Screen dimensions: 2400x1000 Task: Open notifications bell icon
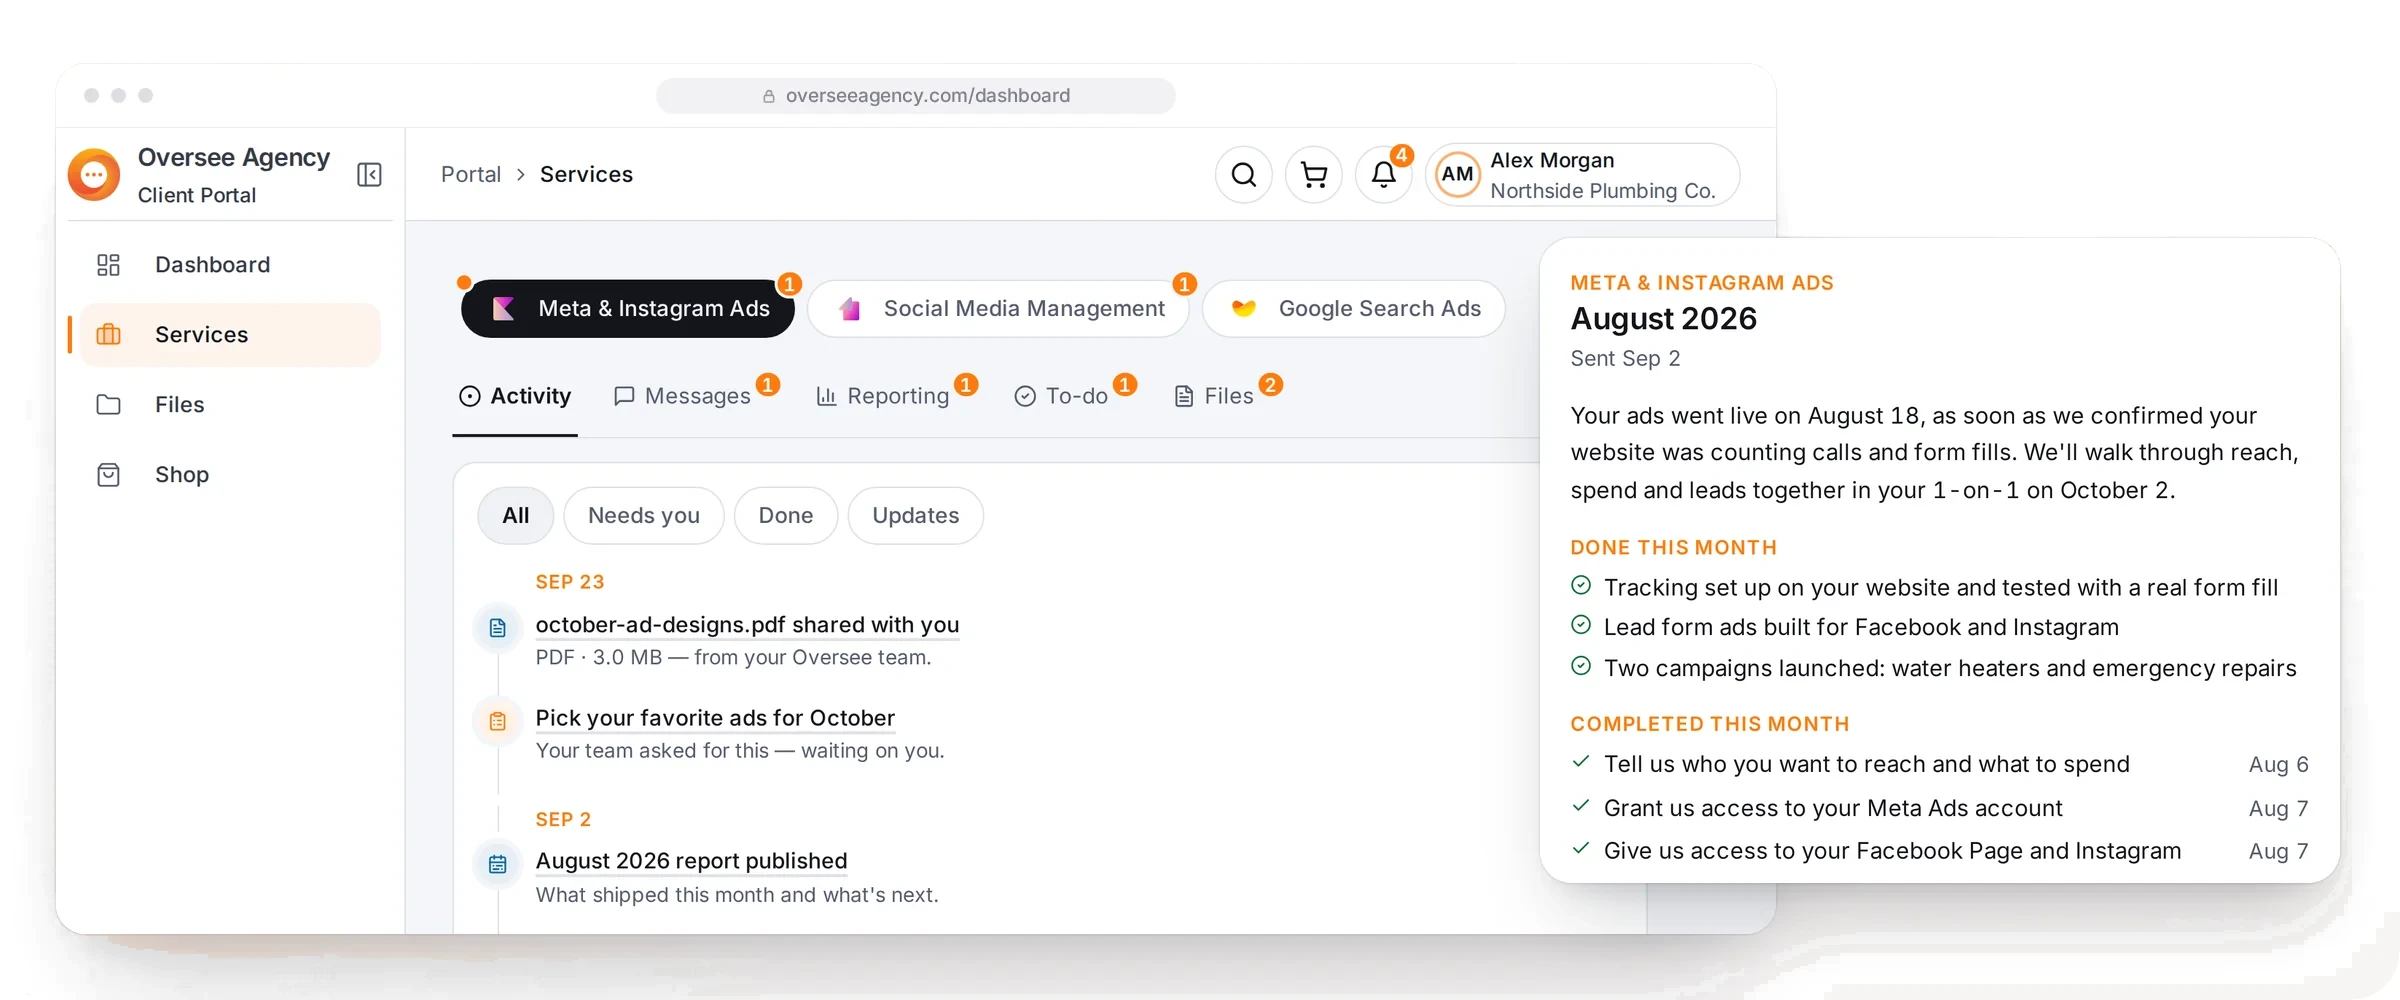point(1383,175)
